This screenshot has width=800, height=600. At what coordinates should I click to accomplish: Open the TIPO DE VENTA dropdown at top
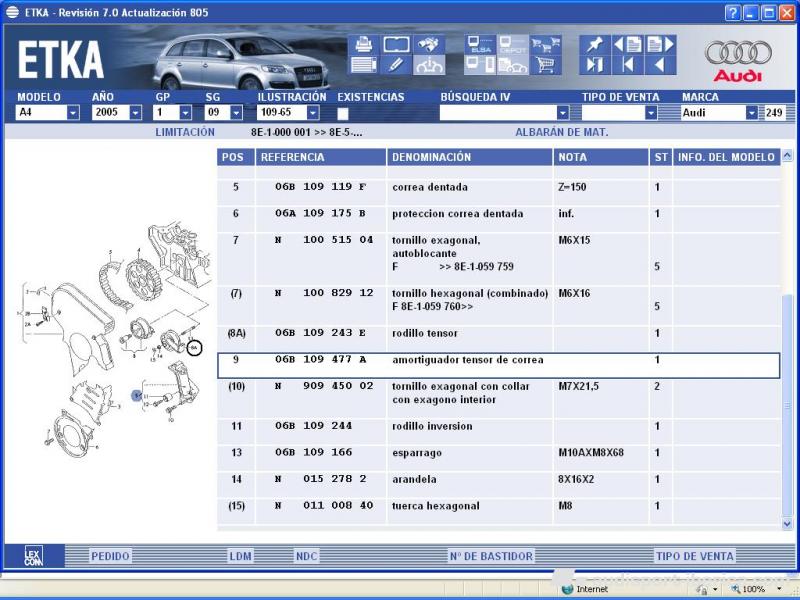(x=651, y=113)
